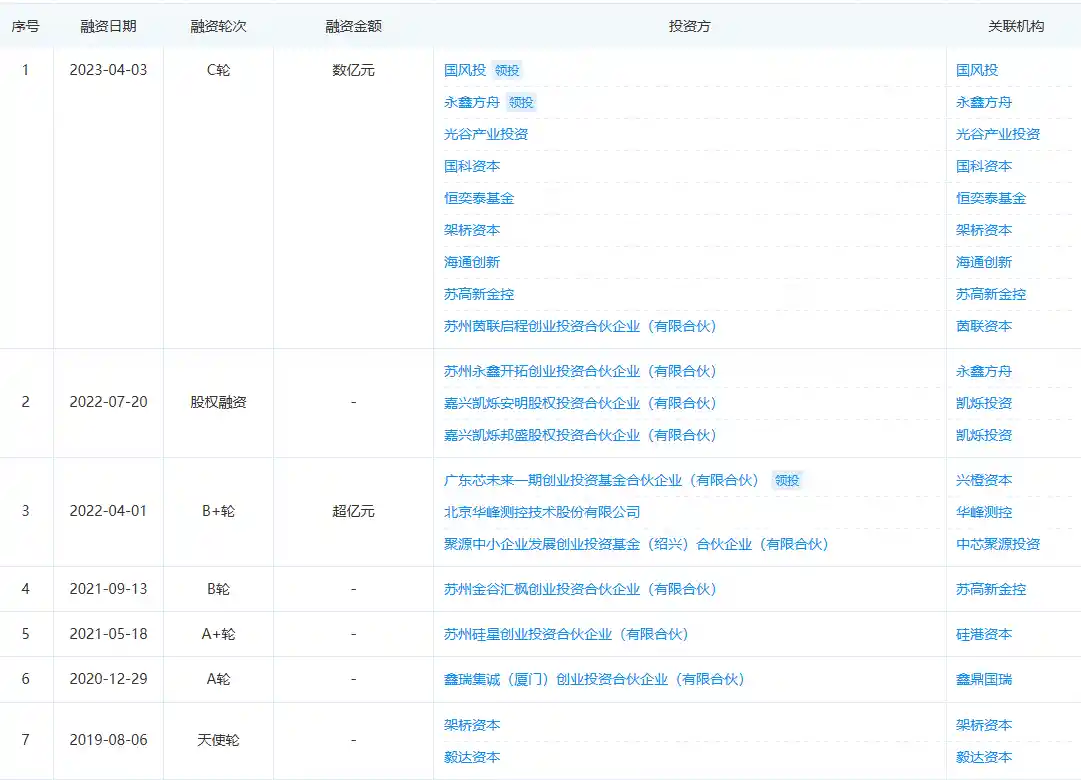Click the 恒奕泰基金 link
Screen dimensions: 1081x780
[478, 198]
